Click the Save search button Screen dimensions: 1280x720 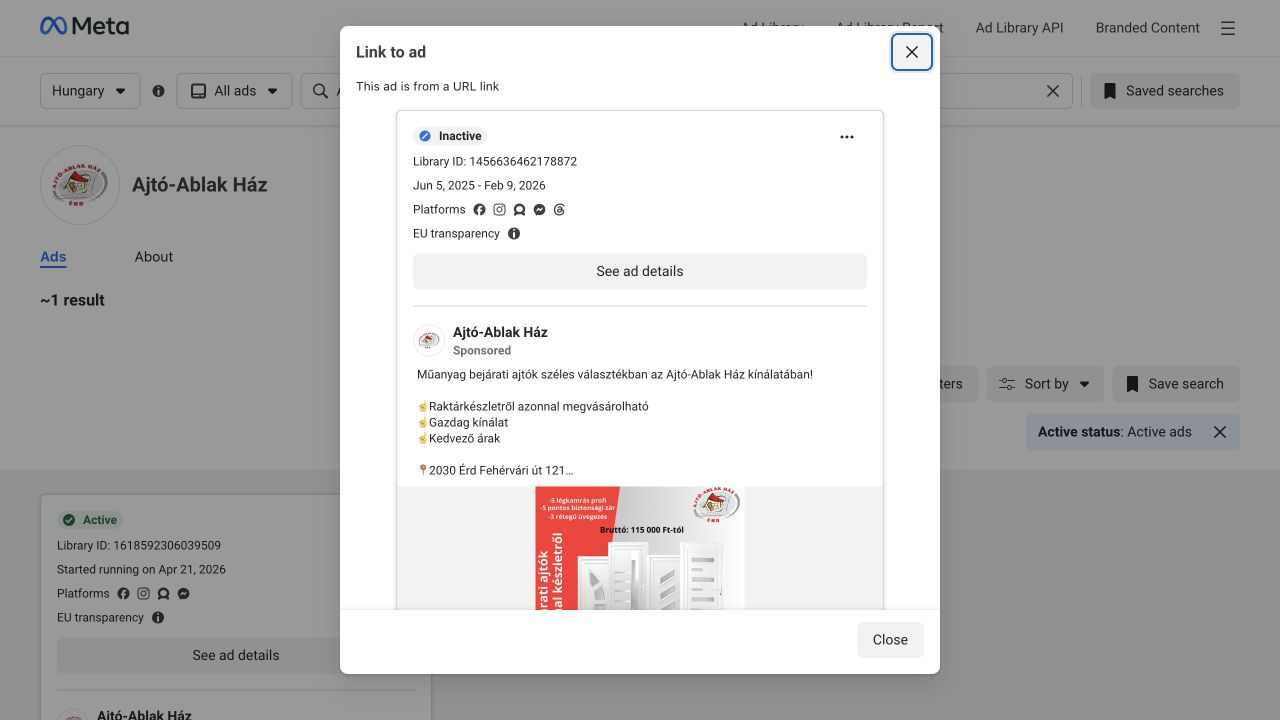click(x=1175, y=384)
